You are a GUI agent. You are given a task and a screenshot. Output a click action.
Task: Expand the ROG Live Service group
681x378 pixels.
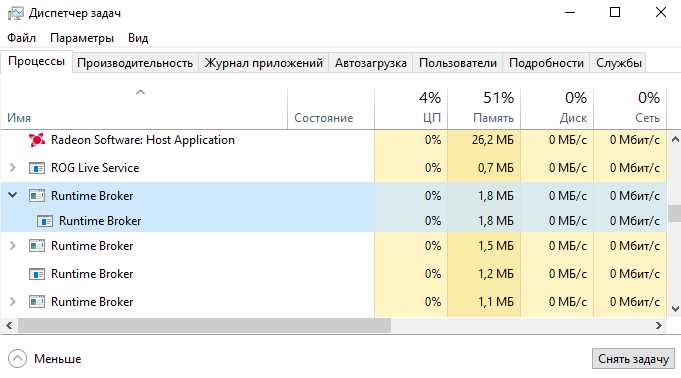(13, 168)
